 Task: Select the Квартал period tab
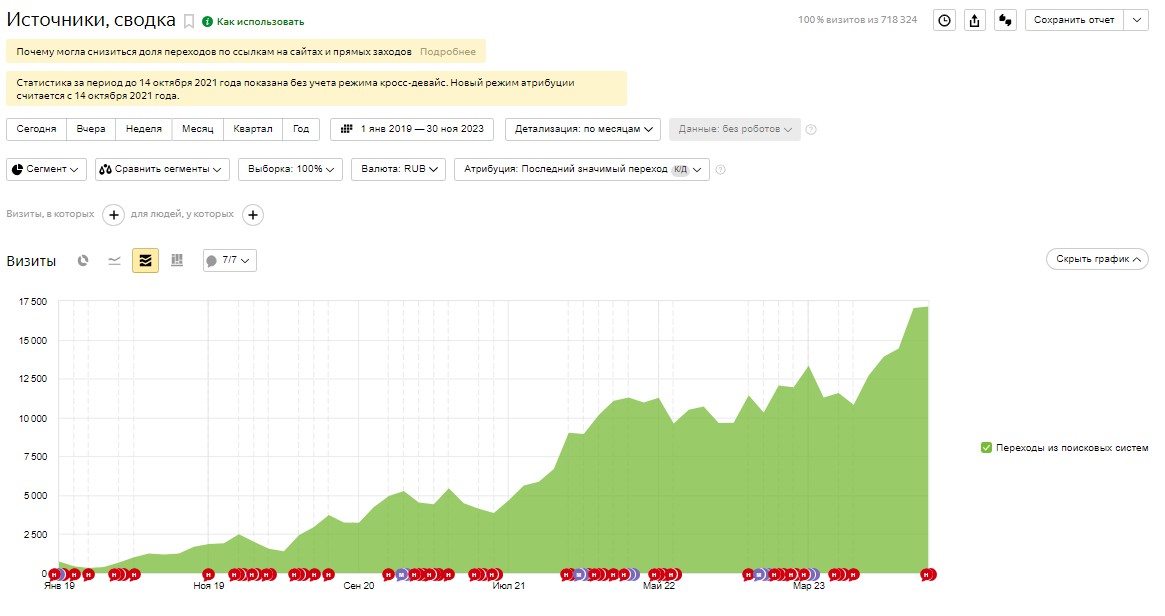coord(253,129)
